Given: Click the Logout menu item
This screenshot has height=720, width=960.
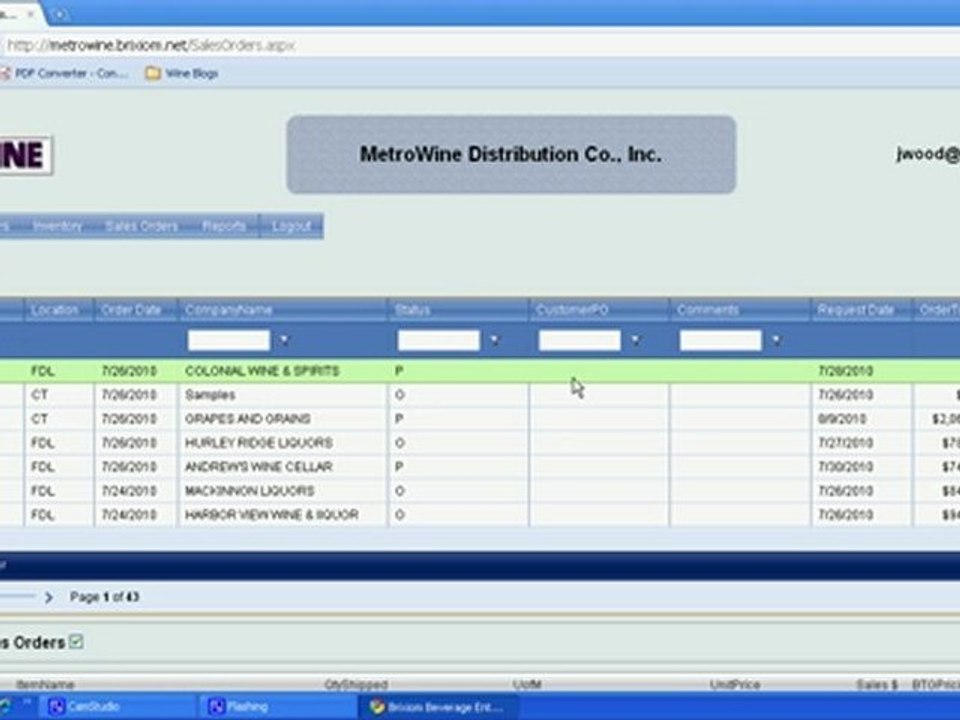Looking at the screenshot, I should [x=291, y=226].
